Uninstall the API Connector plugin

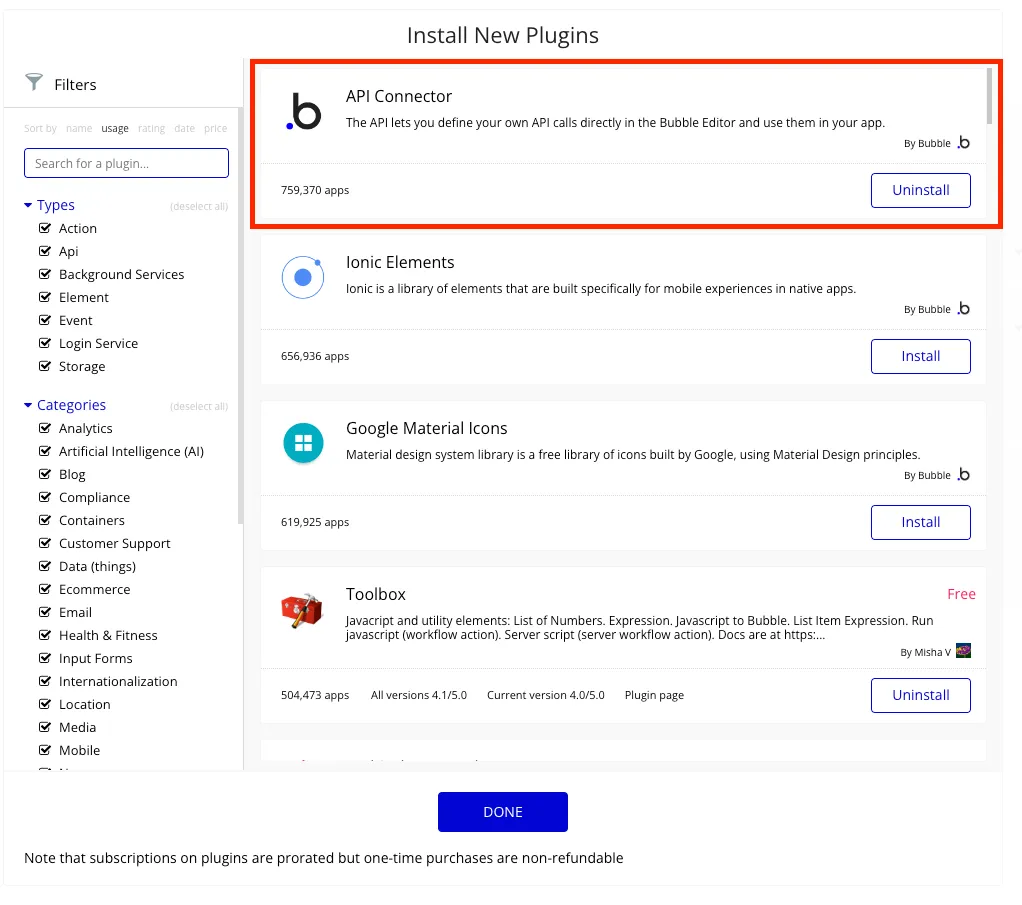click(x=920, y=190)
